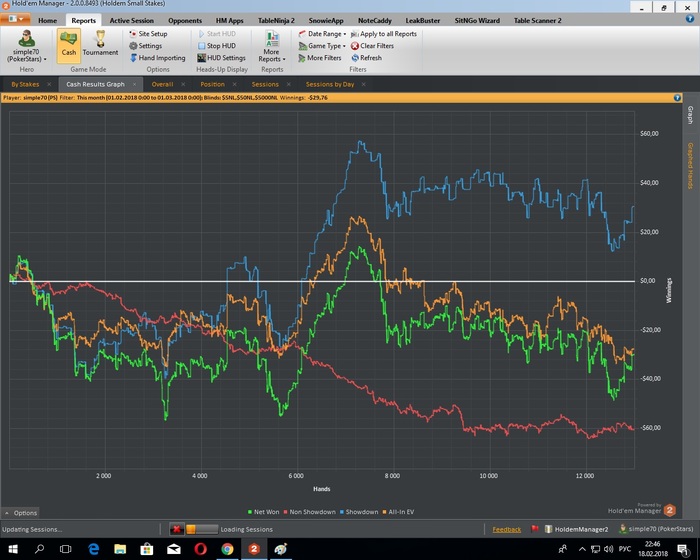
Task: Refresh the report data
Action: point(367,58)
